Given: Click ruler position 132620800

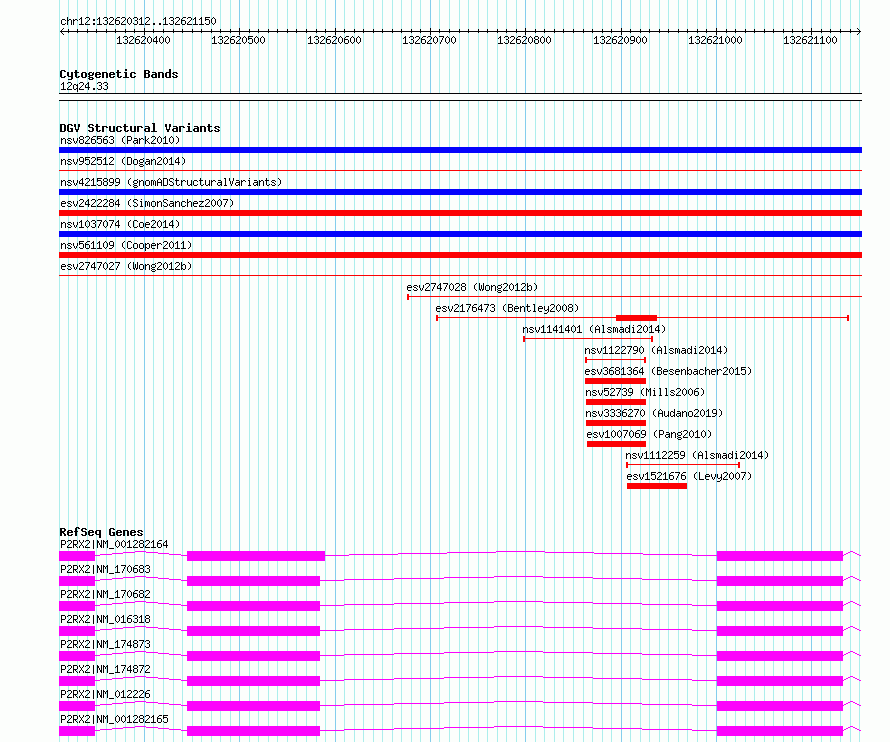Looking at the screenshot, I should 524,40.
